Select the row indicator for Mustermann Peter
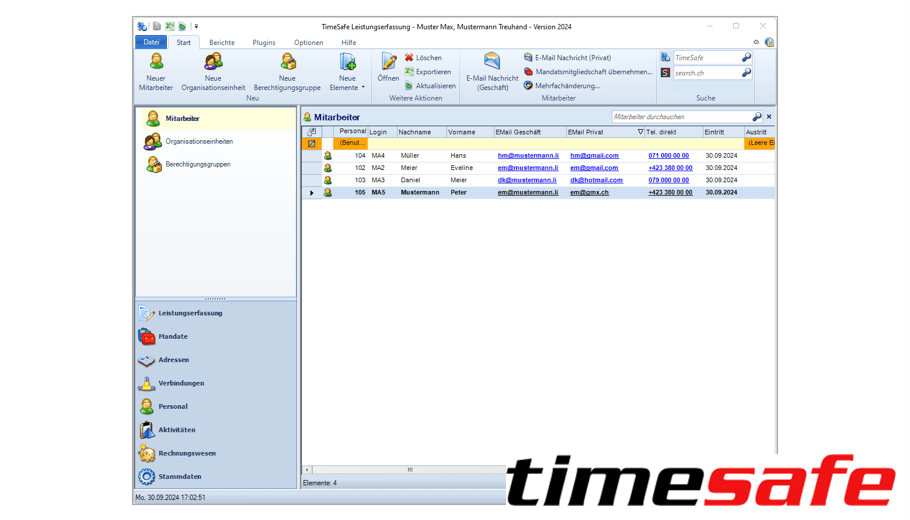Screen dimensions: 910x520 pyautogui.click(x=312, y=193)
